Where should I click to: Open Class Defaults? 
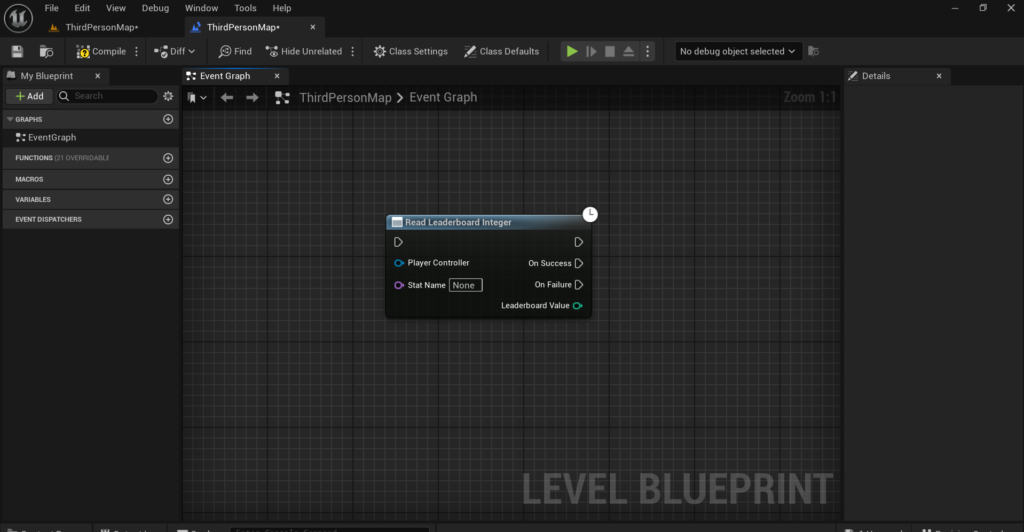pos(502,52)
